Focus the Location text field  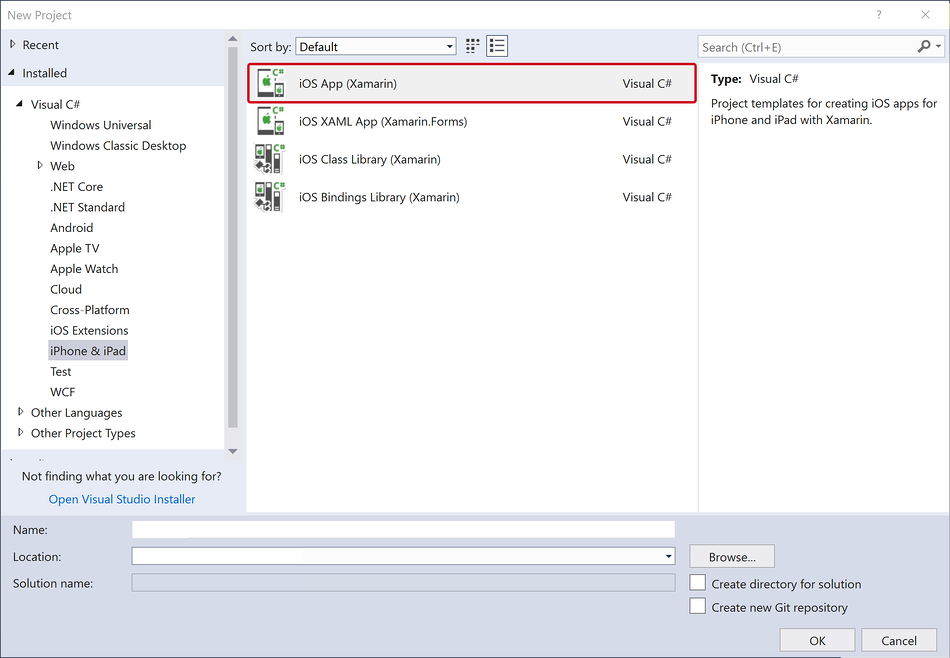(397, 556)
